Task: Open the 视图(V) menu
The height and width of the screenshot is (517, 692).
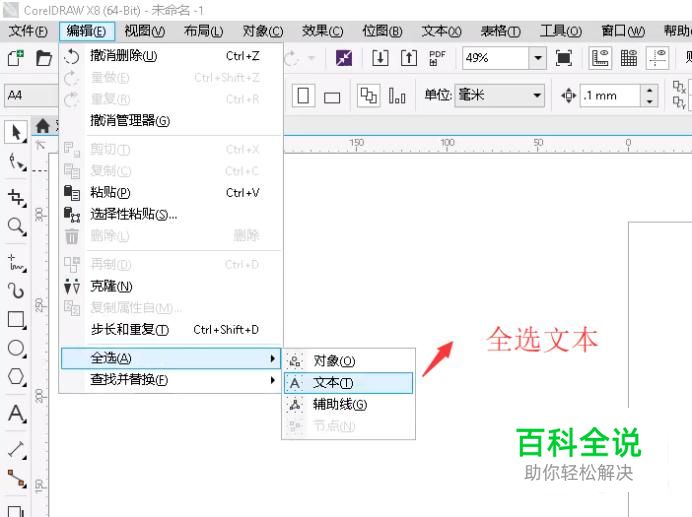Action: pyautogui.click(x=145, y=31)
